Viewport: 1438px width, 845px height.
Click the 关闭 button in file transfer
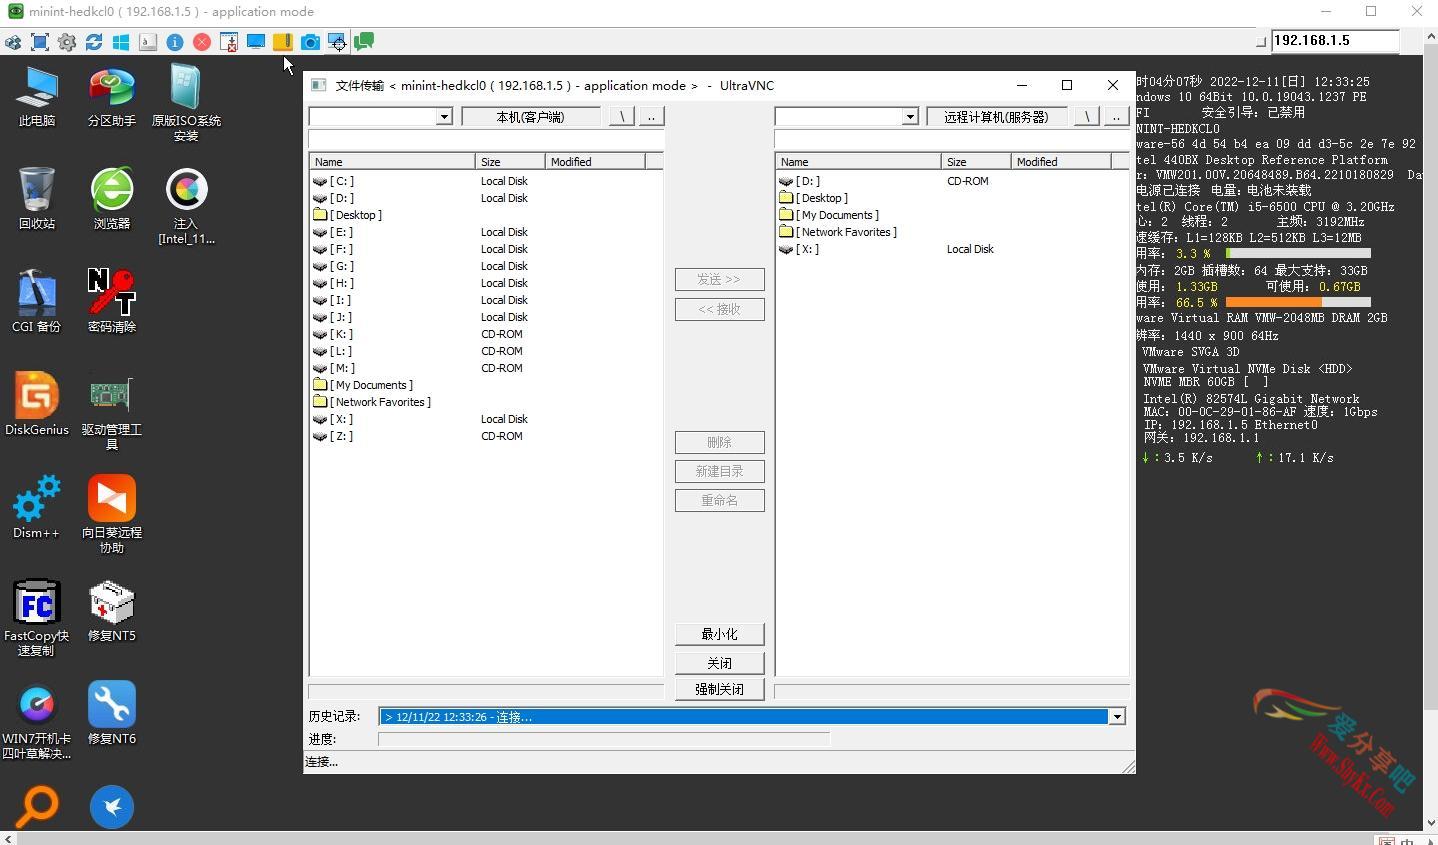pyautogui.click(x=719, y=663)
